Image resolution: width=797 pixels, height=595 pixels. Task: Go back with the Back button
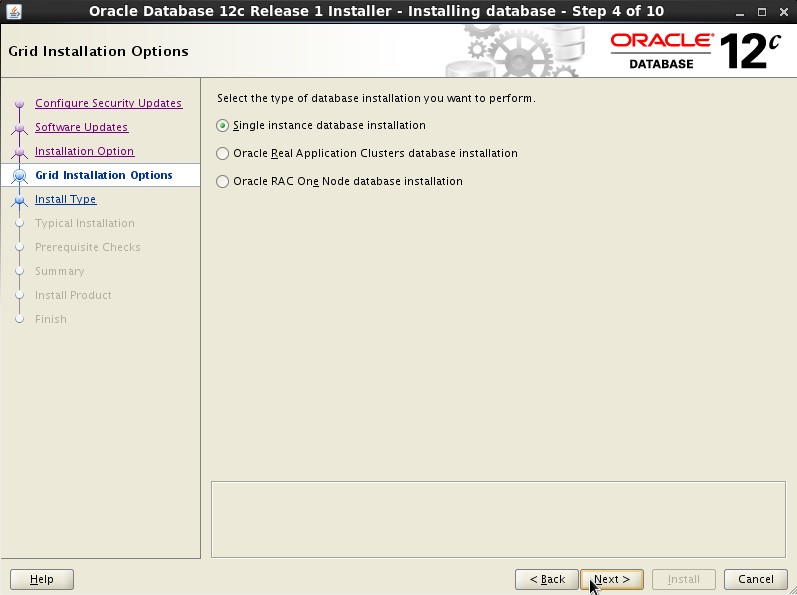coord(546,579)
